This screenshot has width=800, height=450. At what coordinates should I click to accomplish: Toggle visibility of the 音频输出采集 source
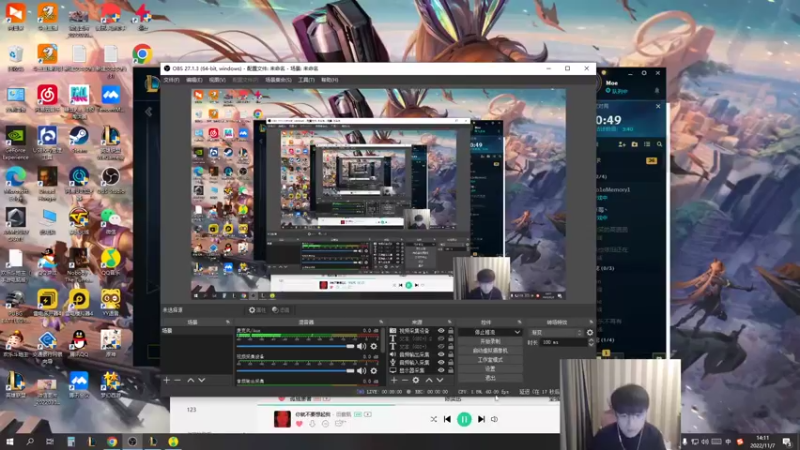point(441,355)
